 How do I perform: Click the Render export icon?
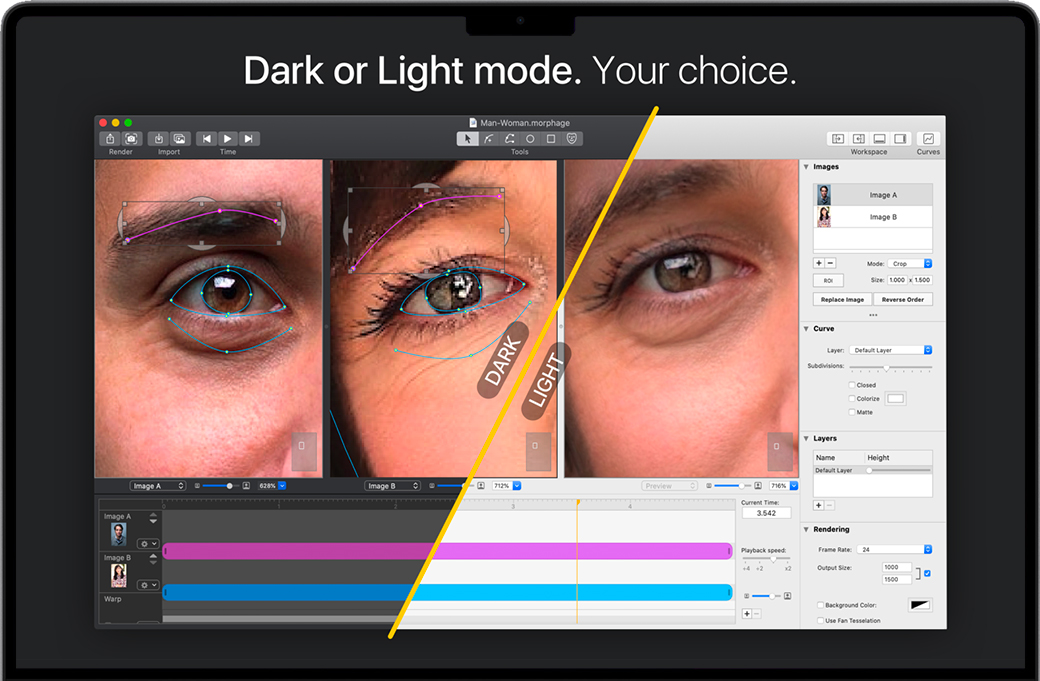(110, 139)
